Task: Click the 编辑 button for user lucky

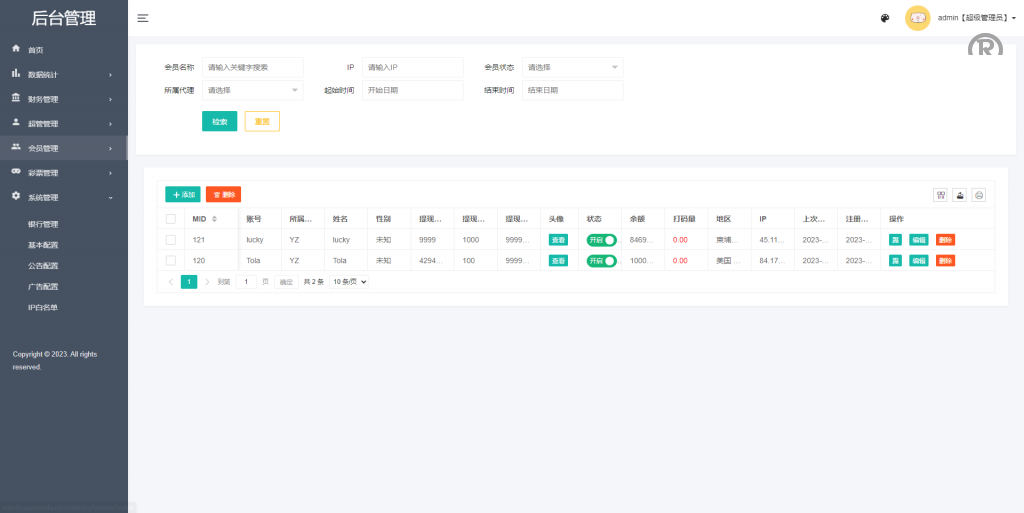Action: tap(918, 240)
